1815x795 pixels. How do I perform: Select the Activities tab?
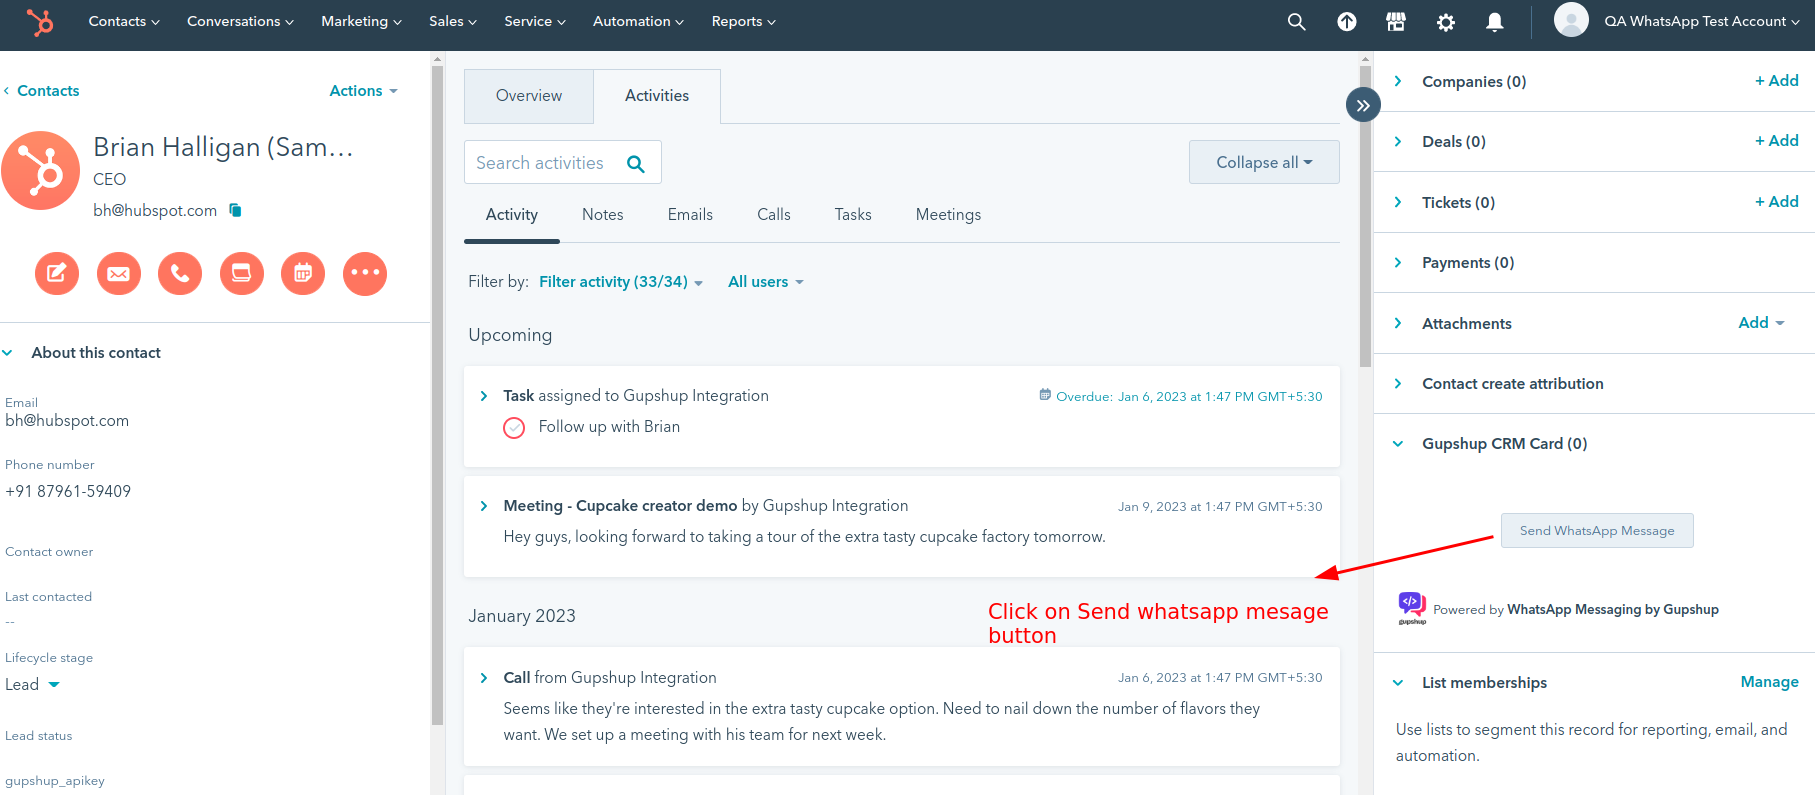(657, 96)
